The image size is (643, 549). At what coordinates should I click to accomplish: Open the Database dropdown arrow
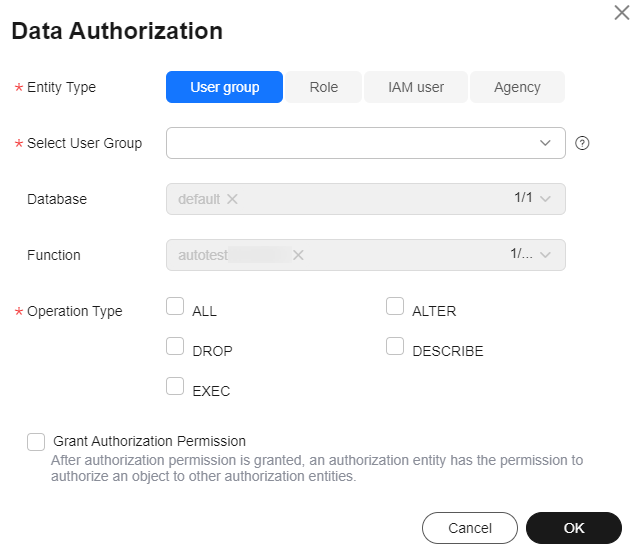[545, 199]
